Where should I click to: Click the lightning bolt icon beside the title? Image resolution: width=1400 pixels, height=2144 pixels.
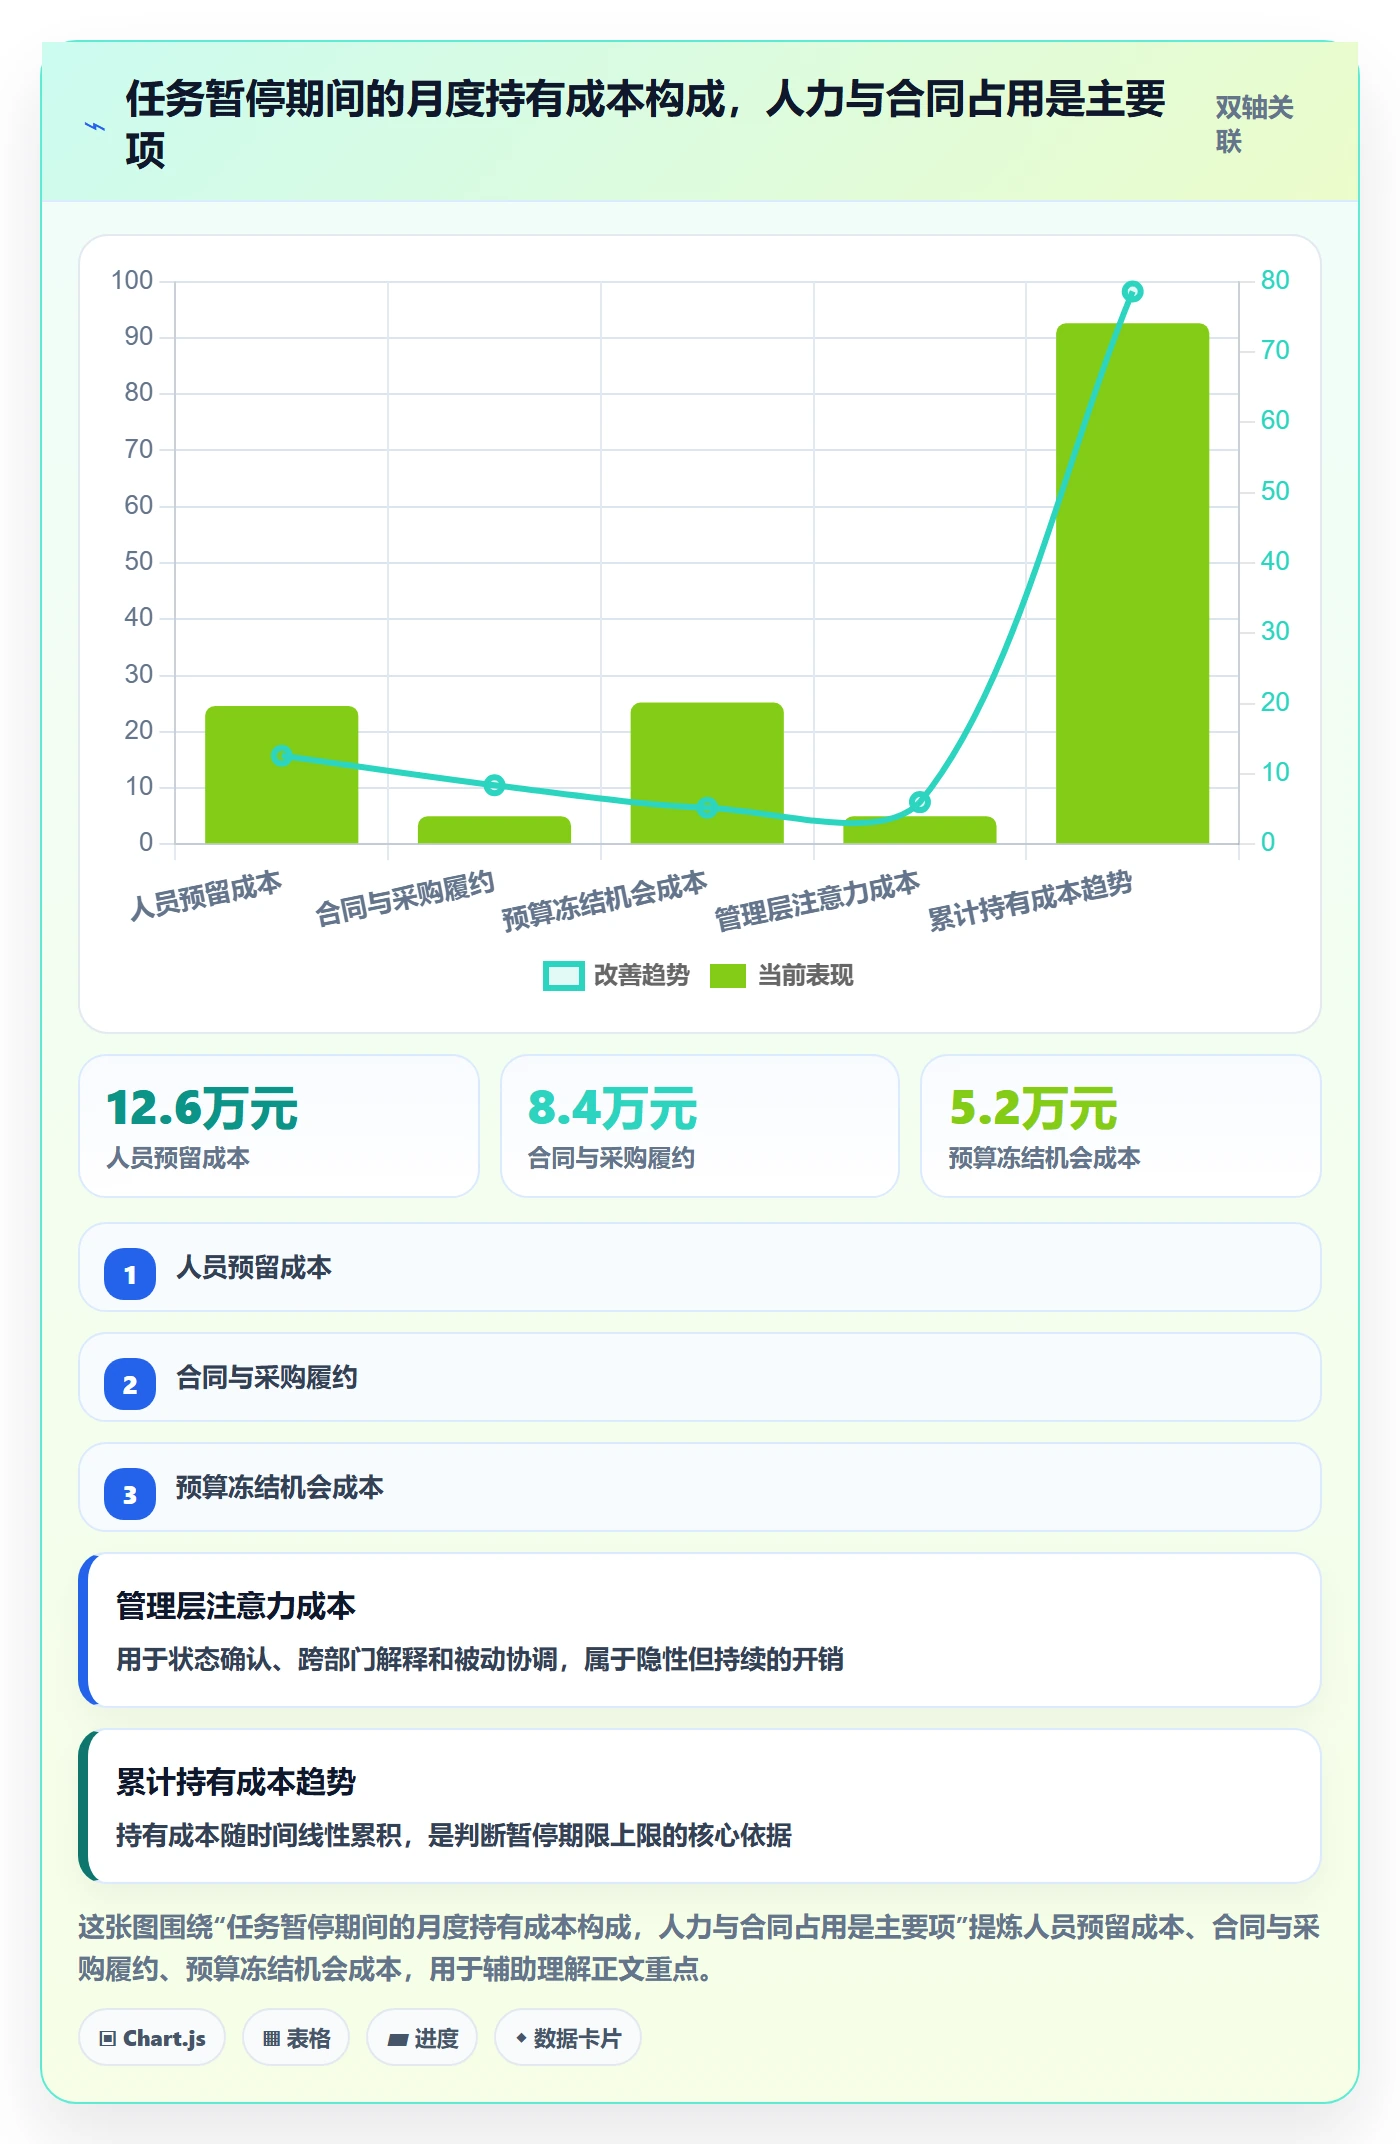(95, 126)
